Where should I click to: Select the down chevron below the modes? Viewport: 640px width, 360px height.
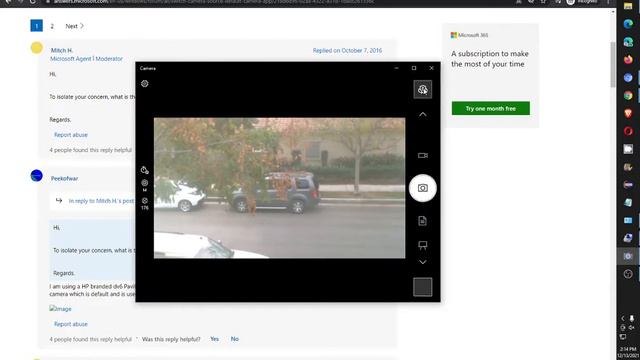[x=423, y=262]
